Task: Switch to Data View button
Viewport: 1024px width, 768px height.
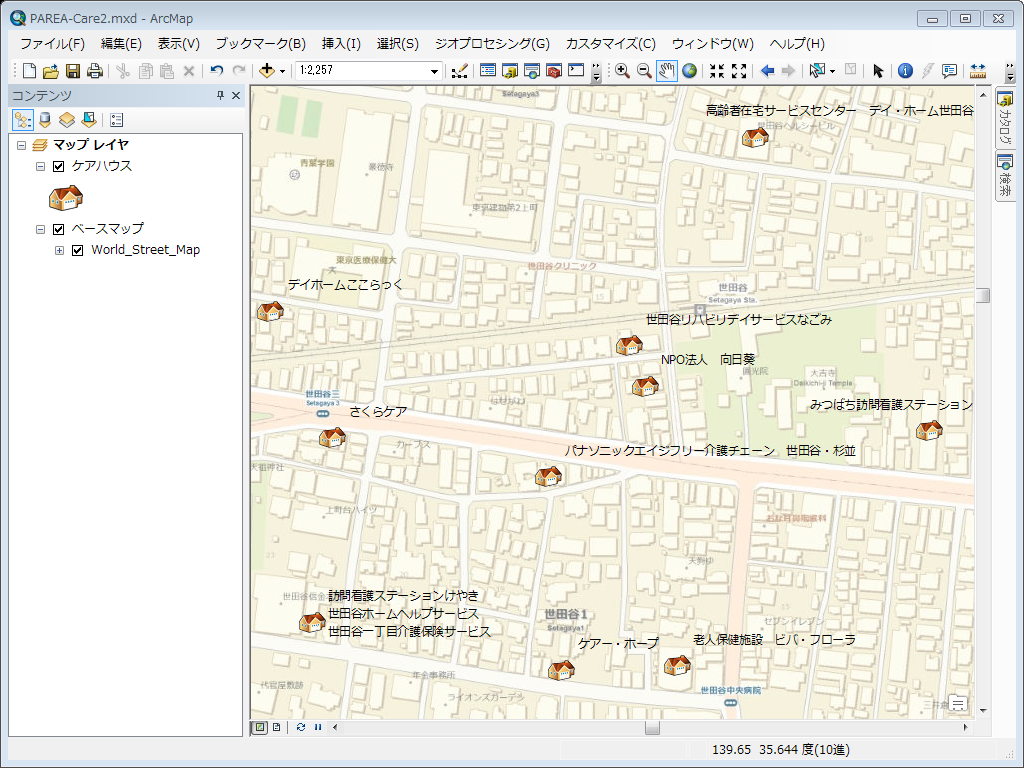Action: [x=260, y=727]
